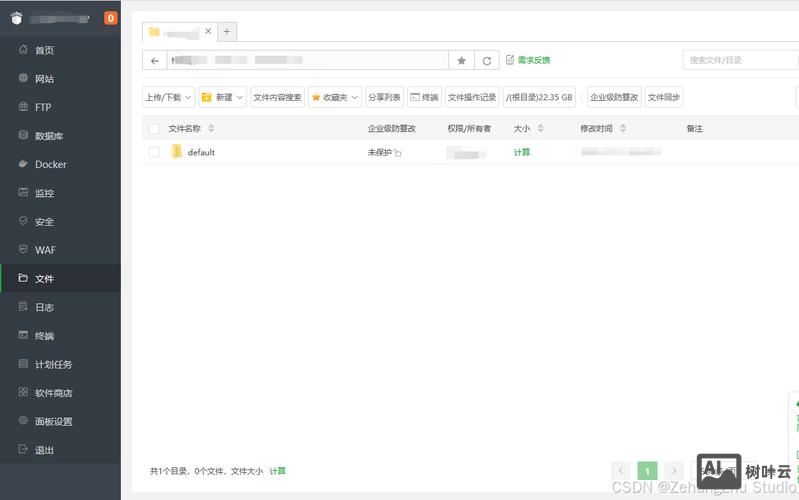Go to next page arrow
This screenshot has width=799, height=500.
pyautogui.click(x=674, y=471)
